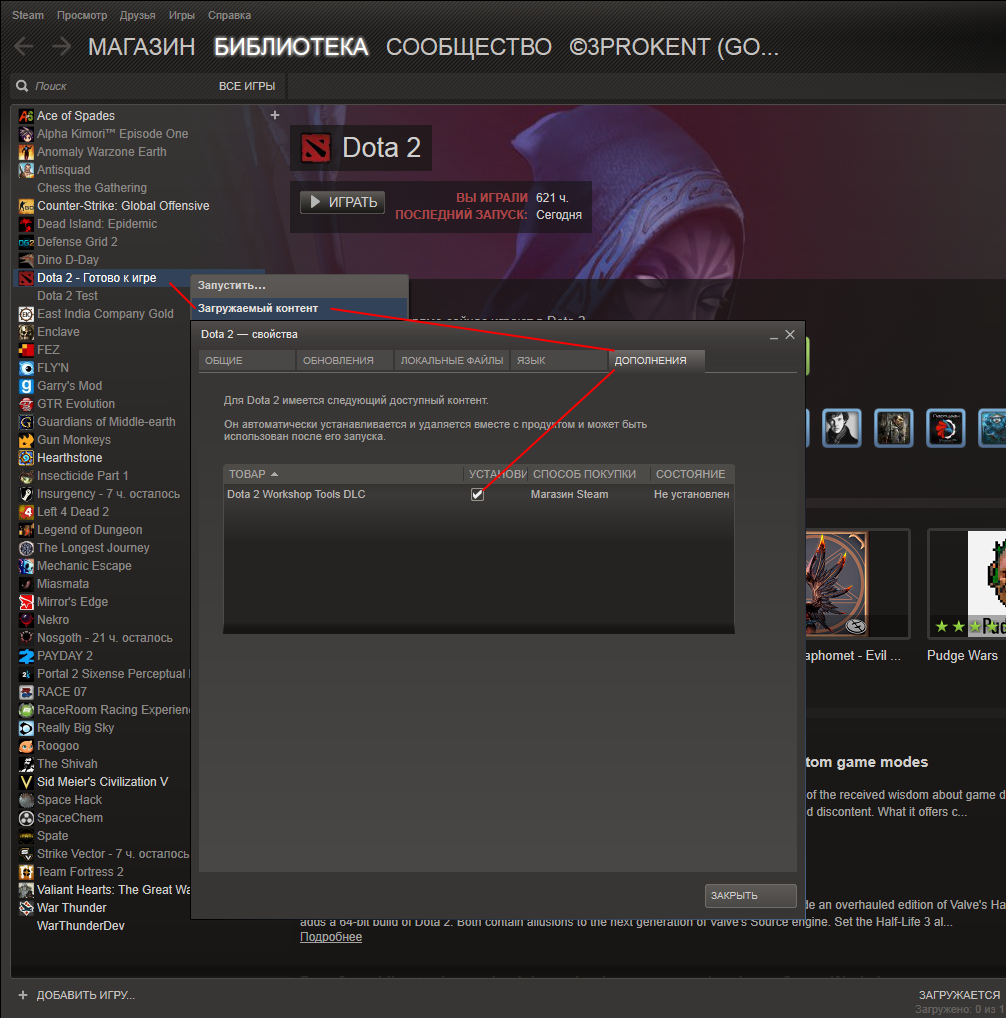Click the Sid Meier's Civilization V icon
The height and width of the screenshot is (1018, 1006).
click(x=26, y=782)
